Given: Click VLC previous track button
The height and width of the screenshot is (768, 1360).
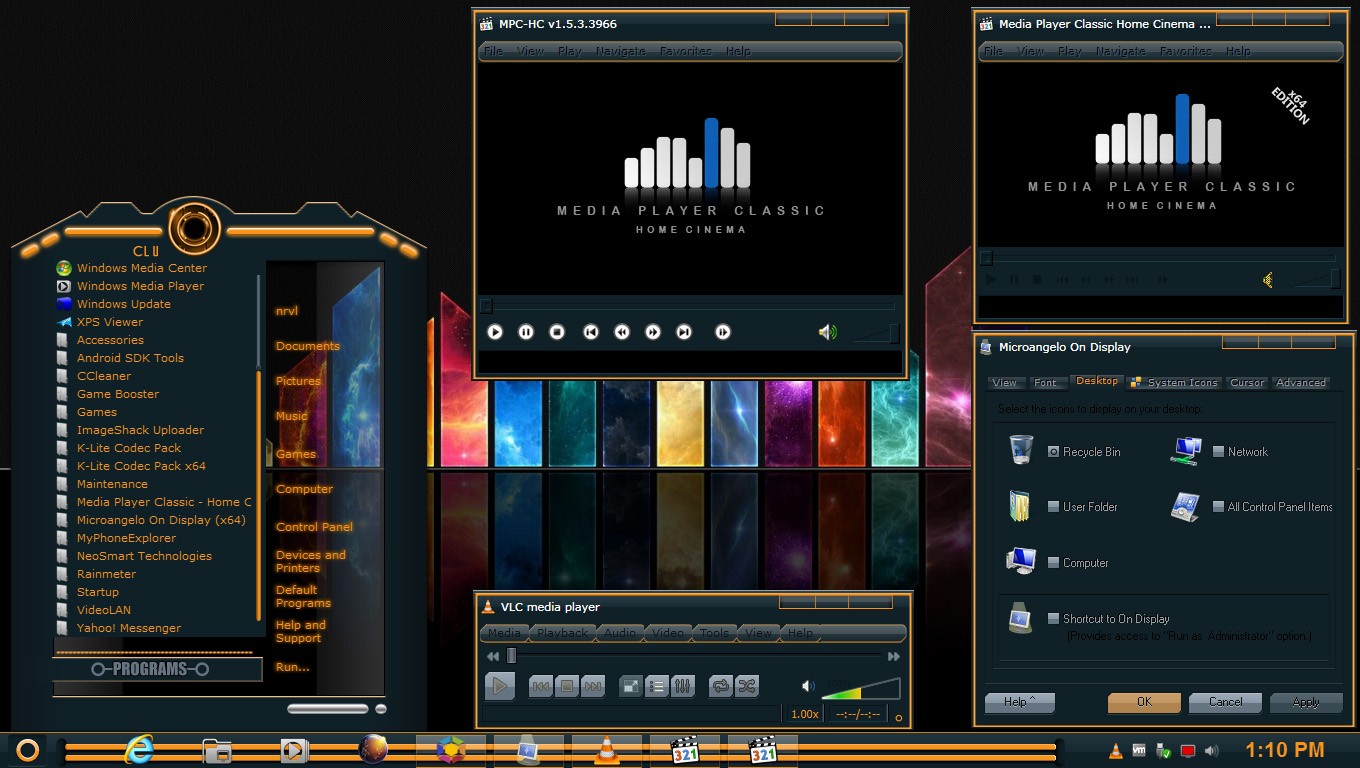Looking at the screenshot, I should [541, 686].
